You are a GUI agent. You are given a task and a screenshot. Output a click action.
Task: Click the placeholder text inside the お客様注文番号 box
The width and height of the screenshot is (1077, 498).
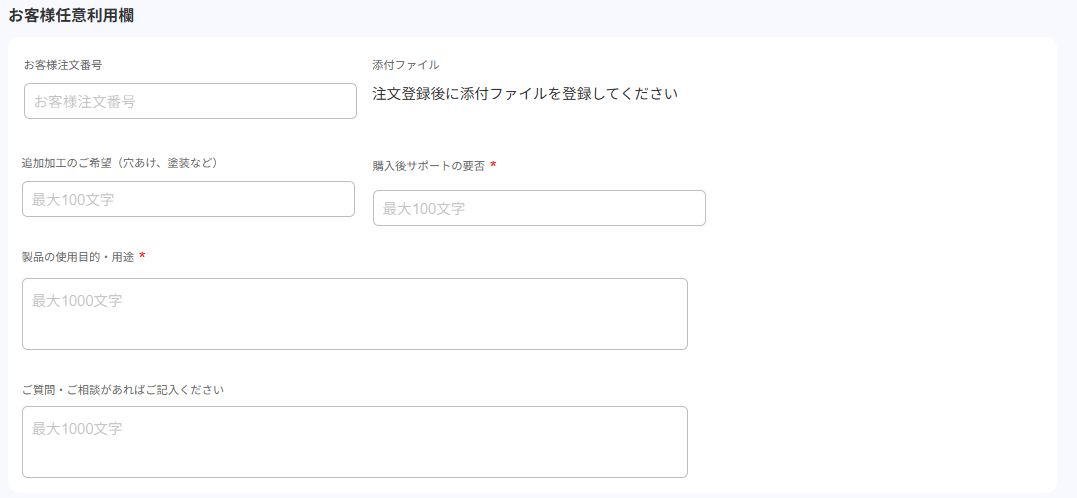coord(85,101)
